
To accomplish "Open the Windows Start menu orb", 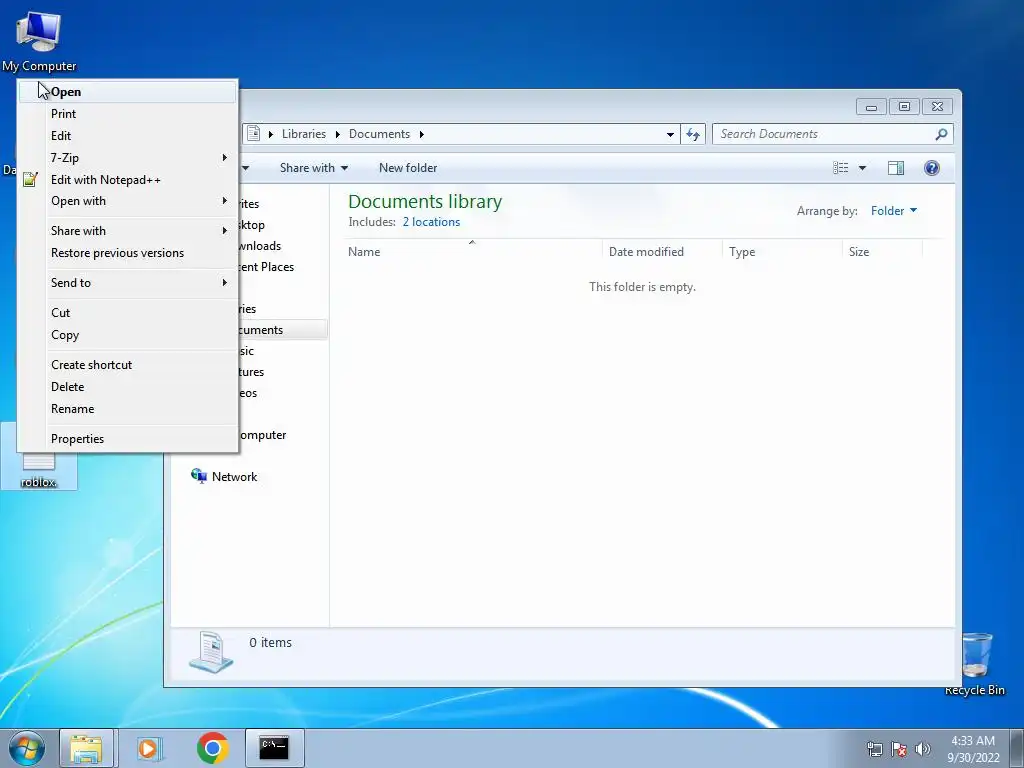I will pos(27,748).
